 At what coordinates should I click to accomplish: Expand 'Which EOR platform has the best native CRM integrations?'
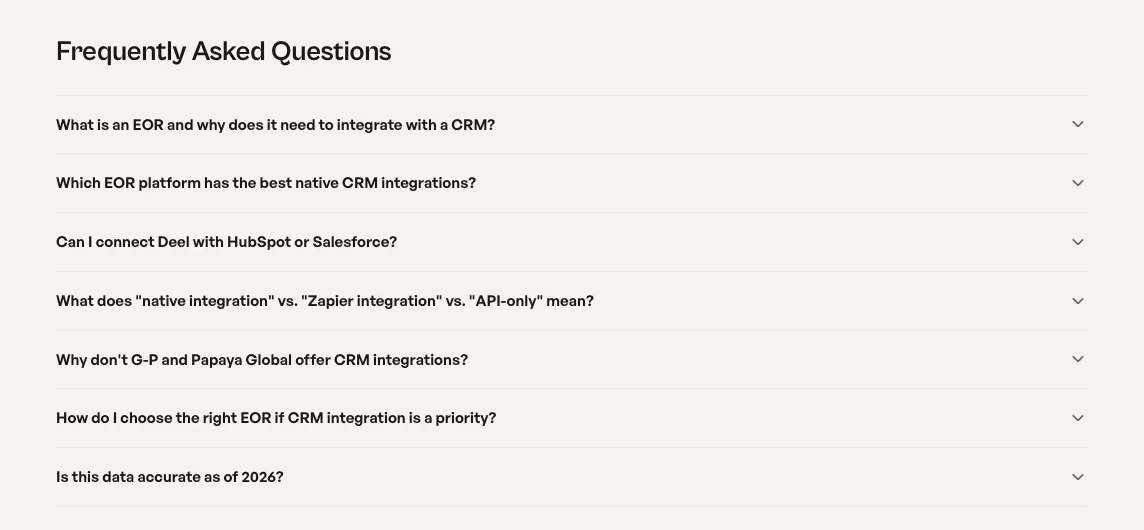pos(266,183)
